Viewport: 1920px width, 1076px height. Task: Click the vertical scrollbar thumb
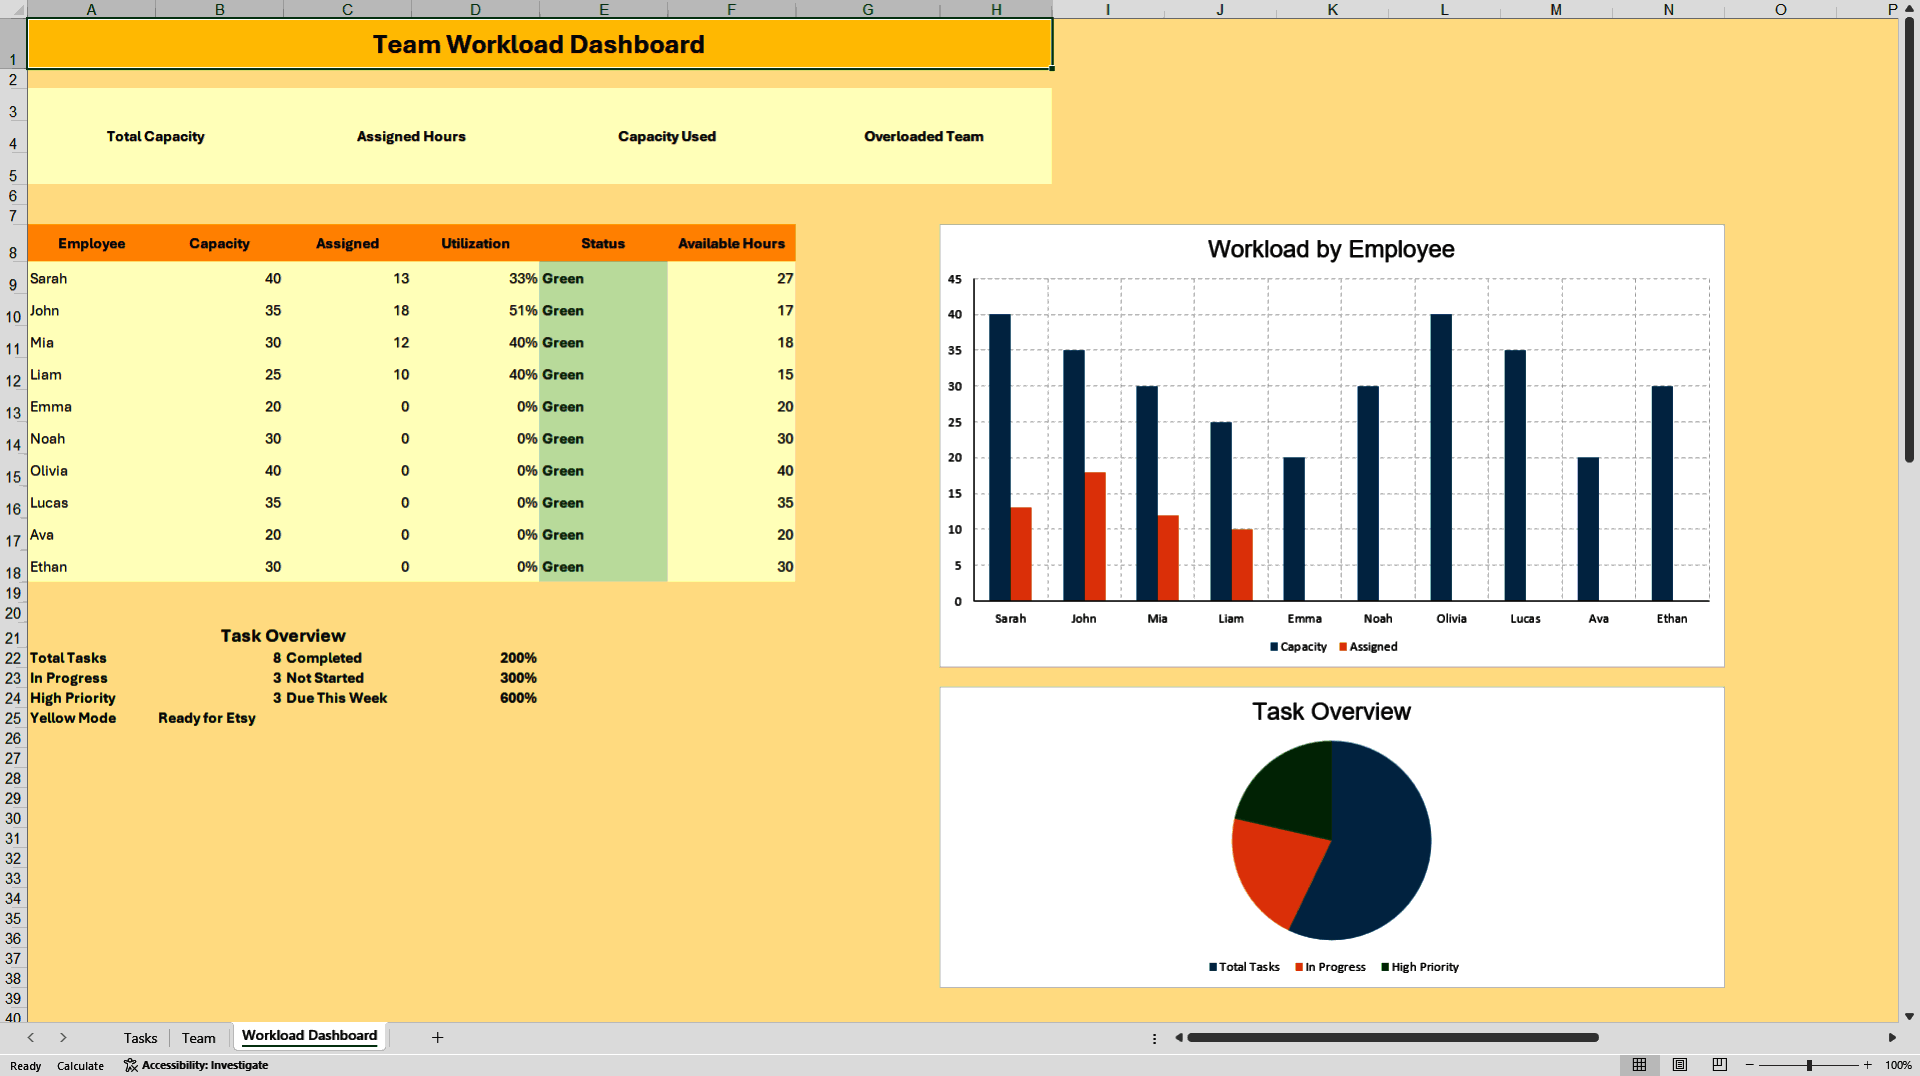tap(1909, 240)
